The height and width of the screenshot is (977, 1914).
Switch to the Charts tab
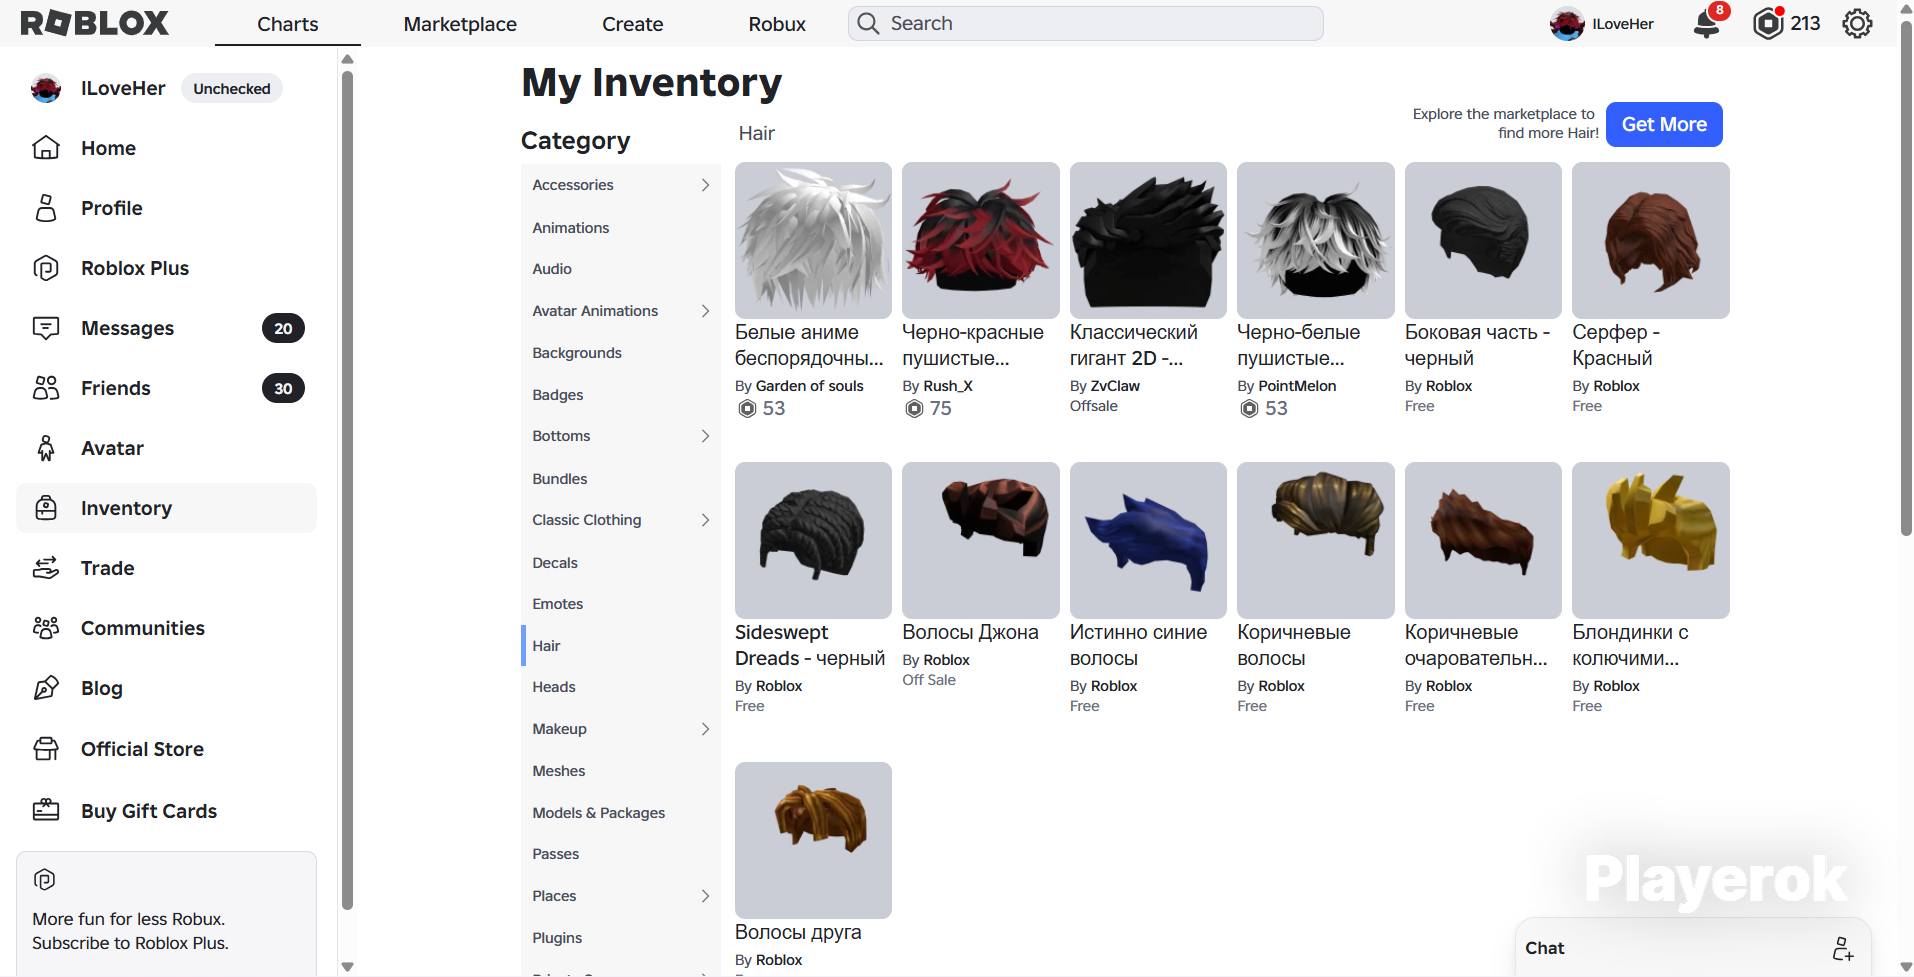point(288,24)
